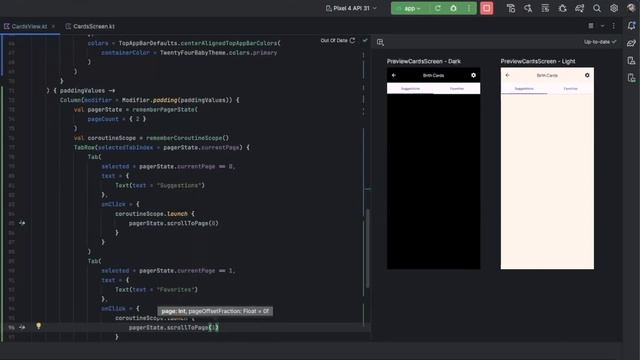Click the dark preview phone screen

[x=433, y=169]
